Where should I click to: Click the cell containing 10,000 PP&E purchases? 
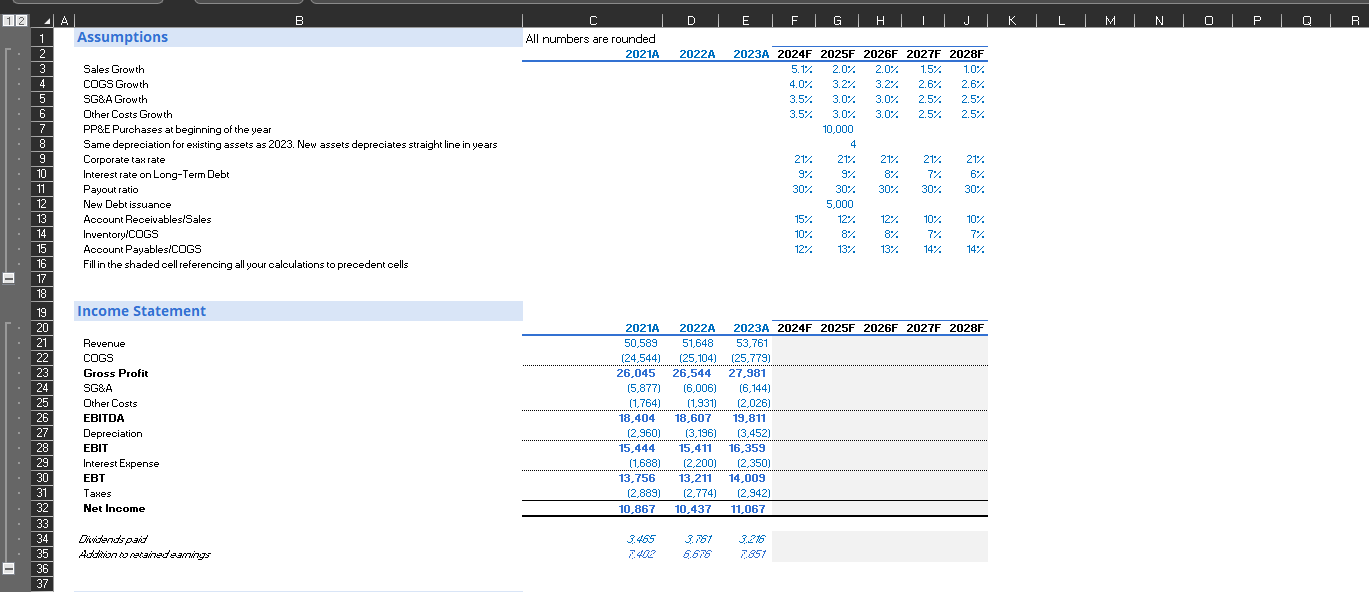(838, 129)
